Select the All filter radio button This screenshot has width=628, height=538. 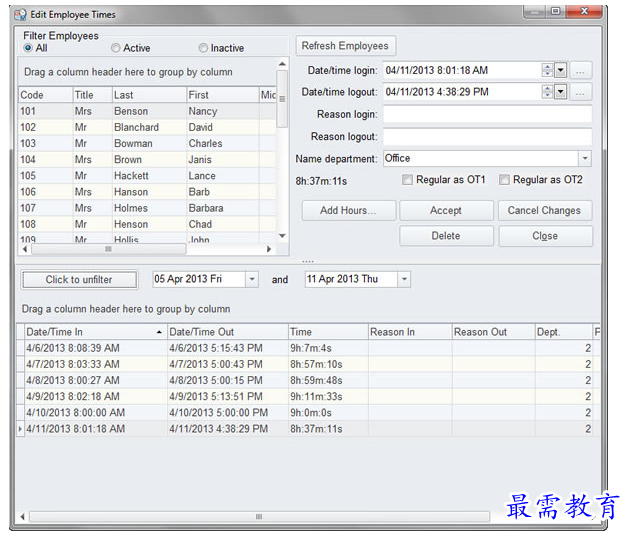28,48
